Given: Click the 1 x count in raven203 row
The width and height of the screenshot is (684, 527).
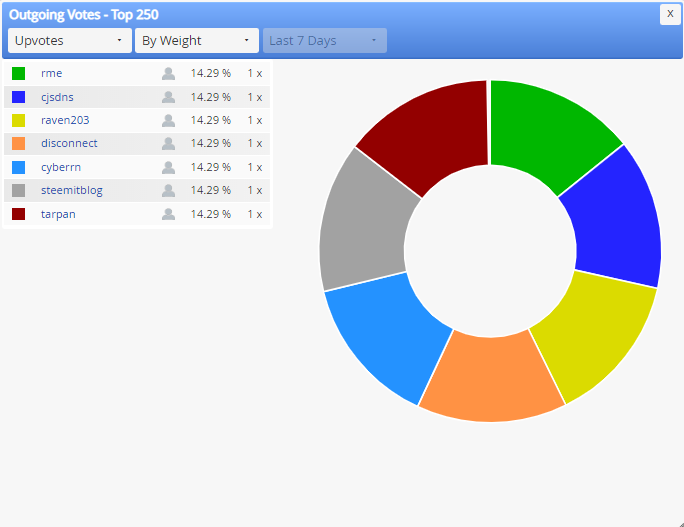Looking at the screenshot, I should point(255,120).
